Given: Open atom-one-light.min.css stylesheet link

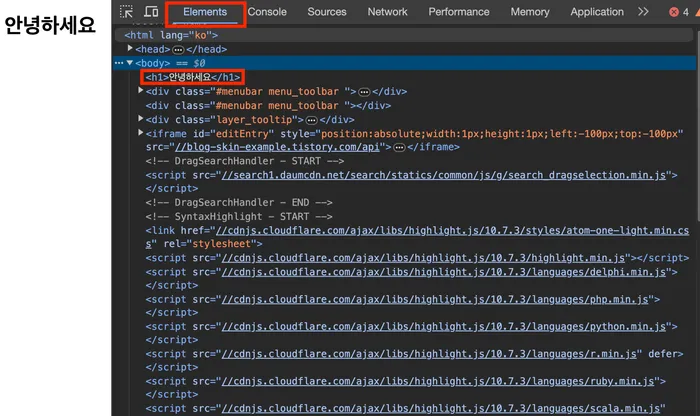Looking at the screenshot, I should pos(452,230).
